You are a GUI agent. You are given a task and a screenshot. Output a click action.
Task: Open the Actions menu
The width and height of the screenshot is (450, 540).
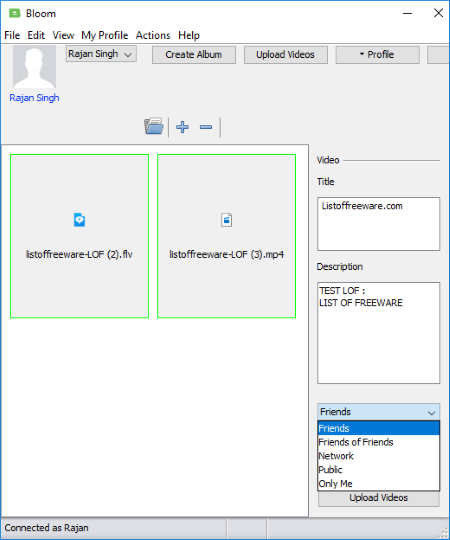153,35
